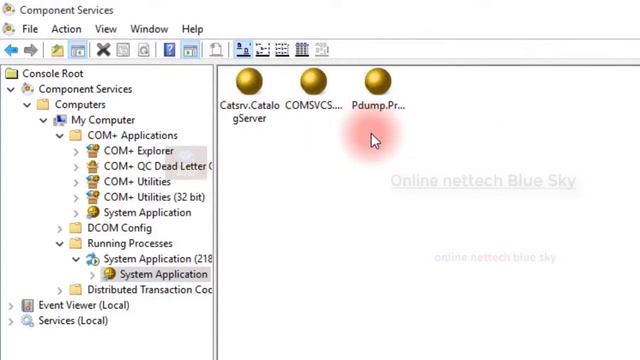Open the Action menu
This screenshot has height=360, width=640.
pyautogui.click(x=66, y=29)
